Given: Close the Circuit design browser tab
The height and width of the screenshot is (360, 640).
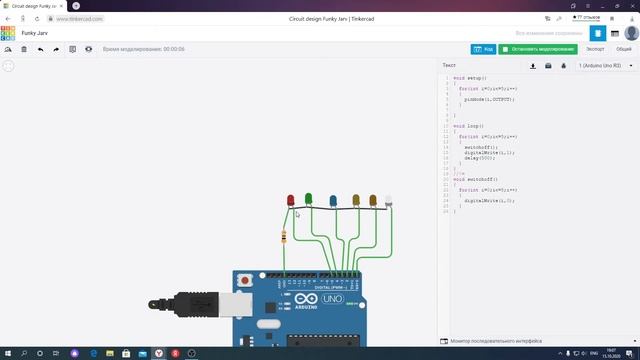Looking at the screenshot, I should pyautogui.click(x=61, y=6).
